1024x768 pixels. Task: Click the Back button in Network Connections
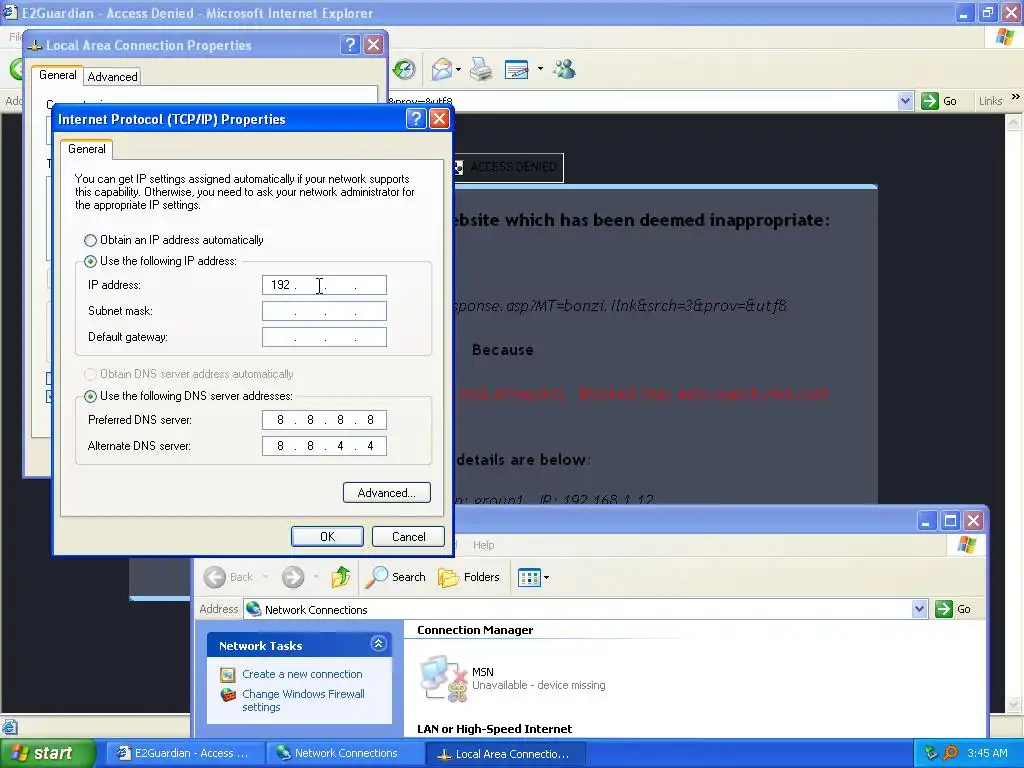tap(228, 577)
